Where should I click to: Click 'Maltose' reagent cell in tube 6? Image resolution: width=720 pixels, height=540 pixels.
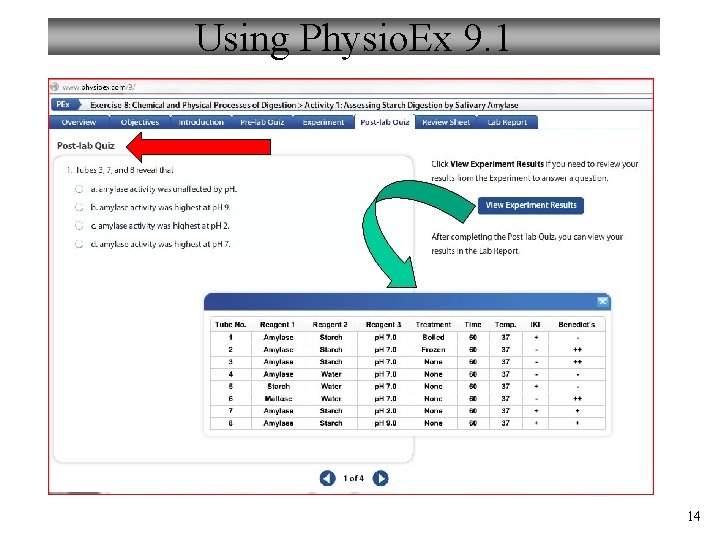(x=278, y=399)
